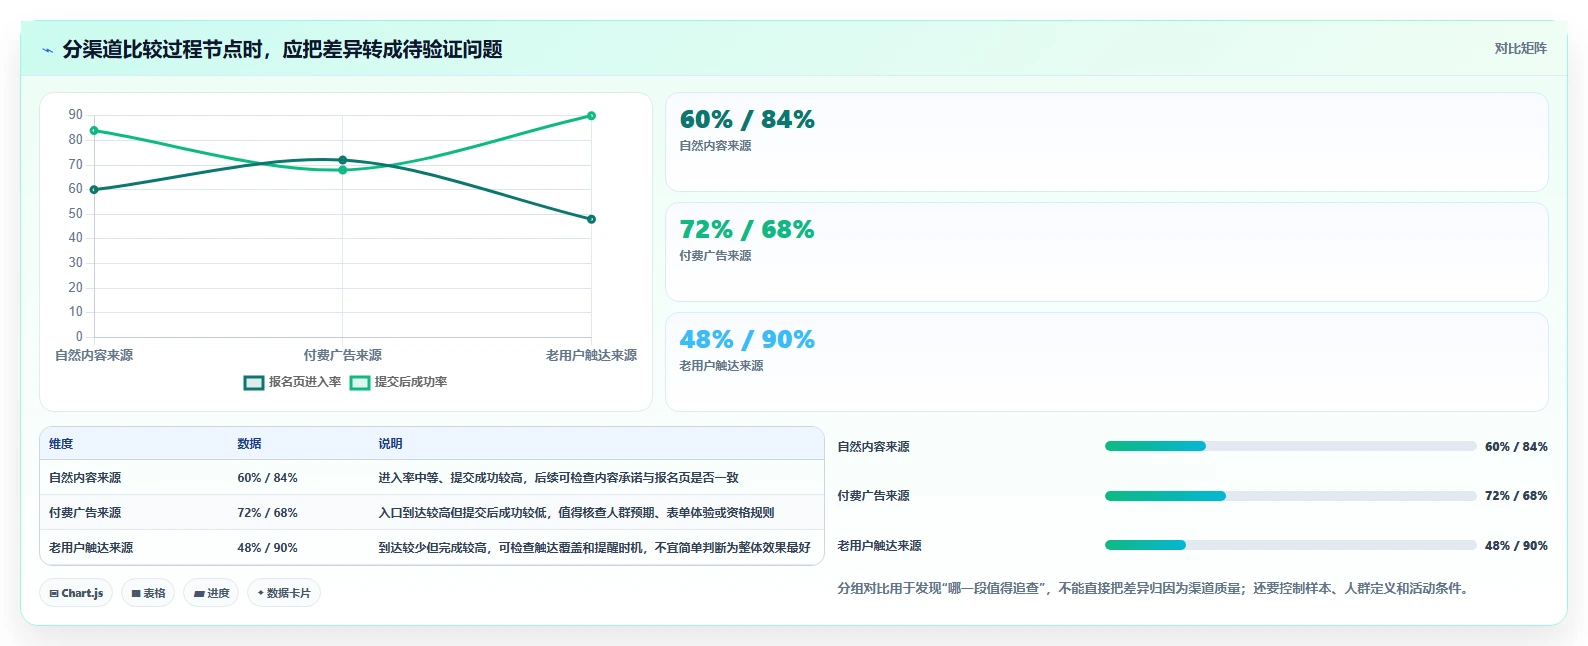
Task: Click the 60% / 84% progress value text
Action: click(1516, 447)
